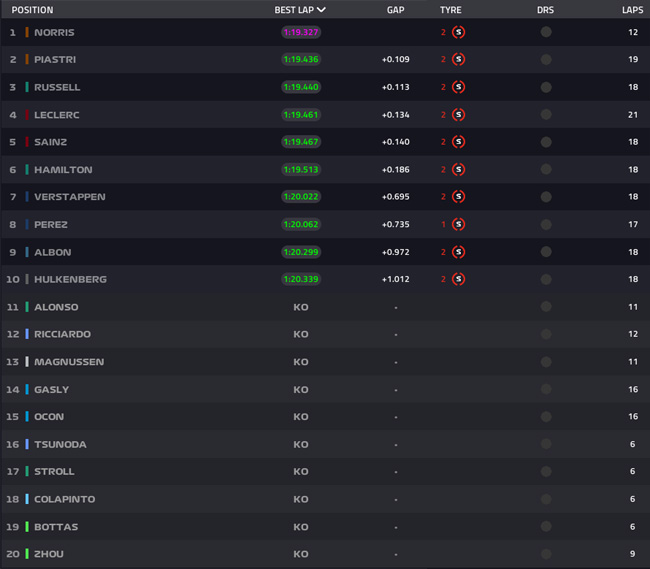Image resolution: width=650 pixels, height=569 pixels.
Task: Click soft tyre icon in Verstappen row
Action: (x=458, y=196)
